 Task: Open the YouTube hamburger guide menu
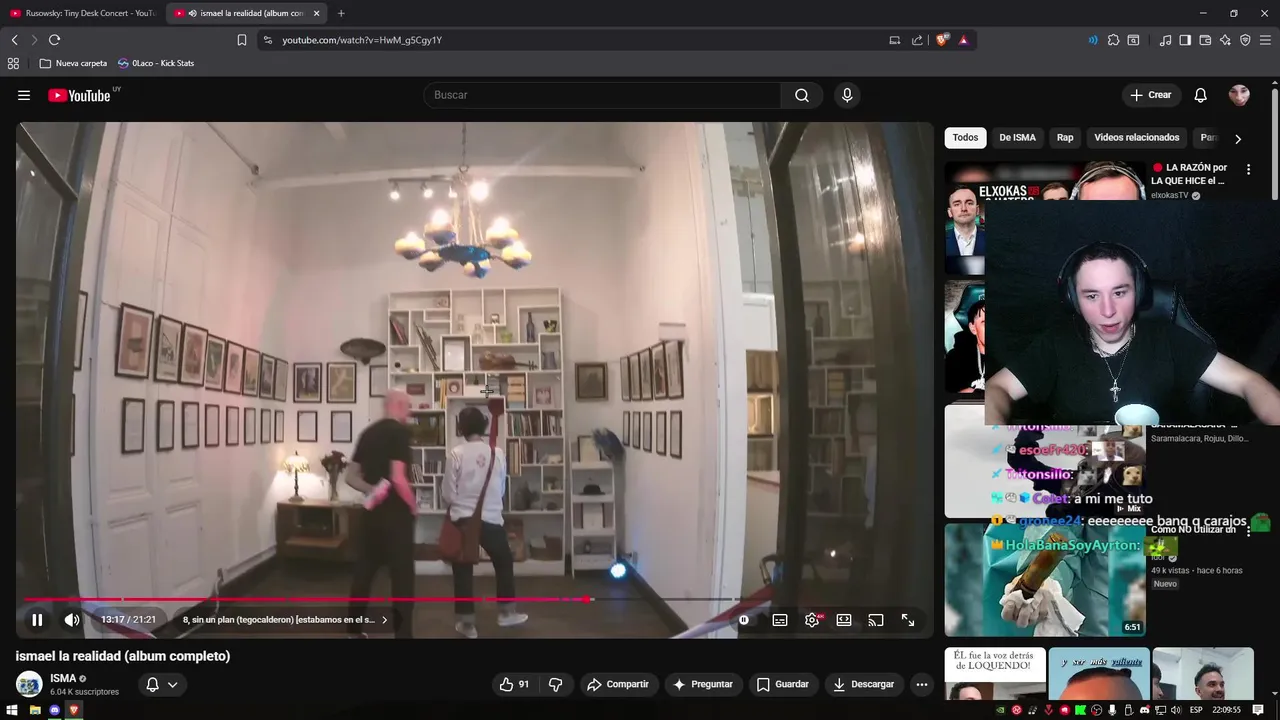(24, 95)
